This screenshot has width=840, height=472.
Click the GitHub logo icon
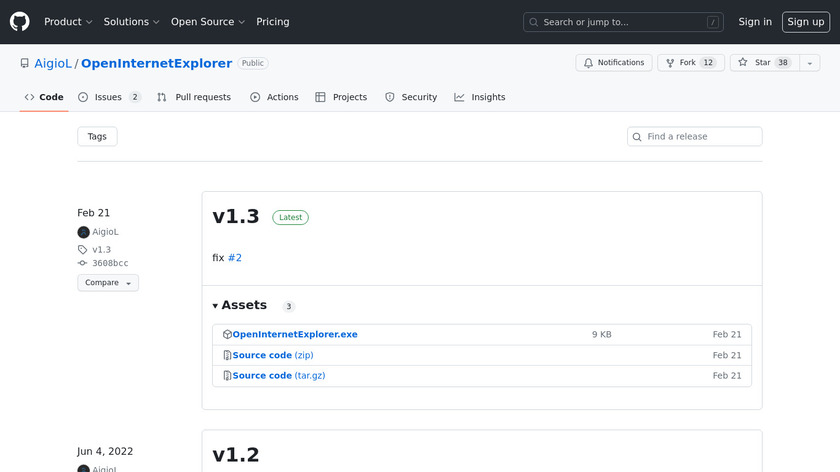tap(20, 21)
